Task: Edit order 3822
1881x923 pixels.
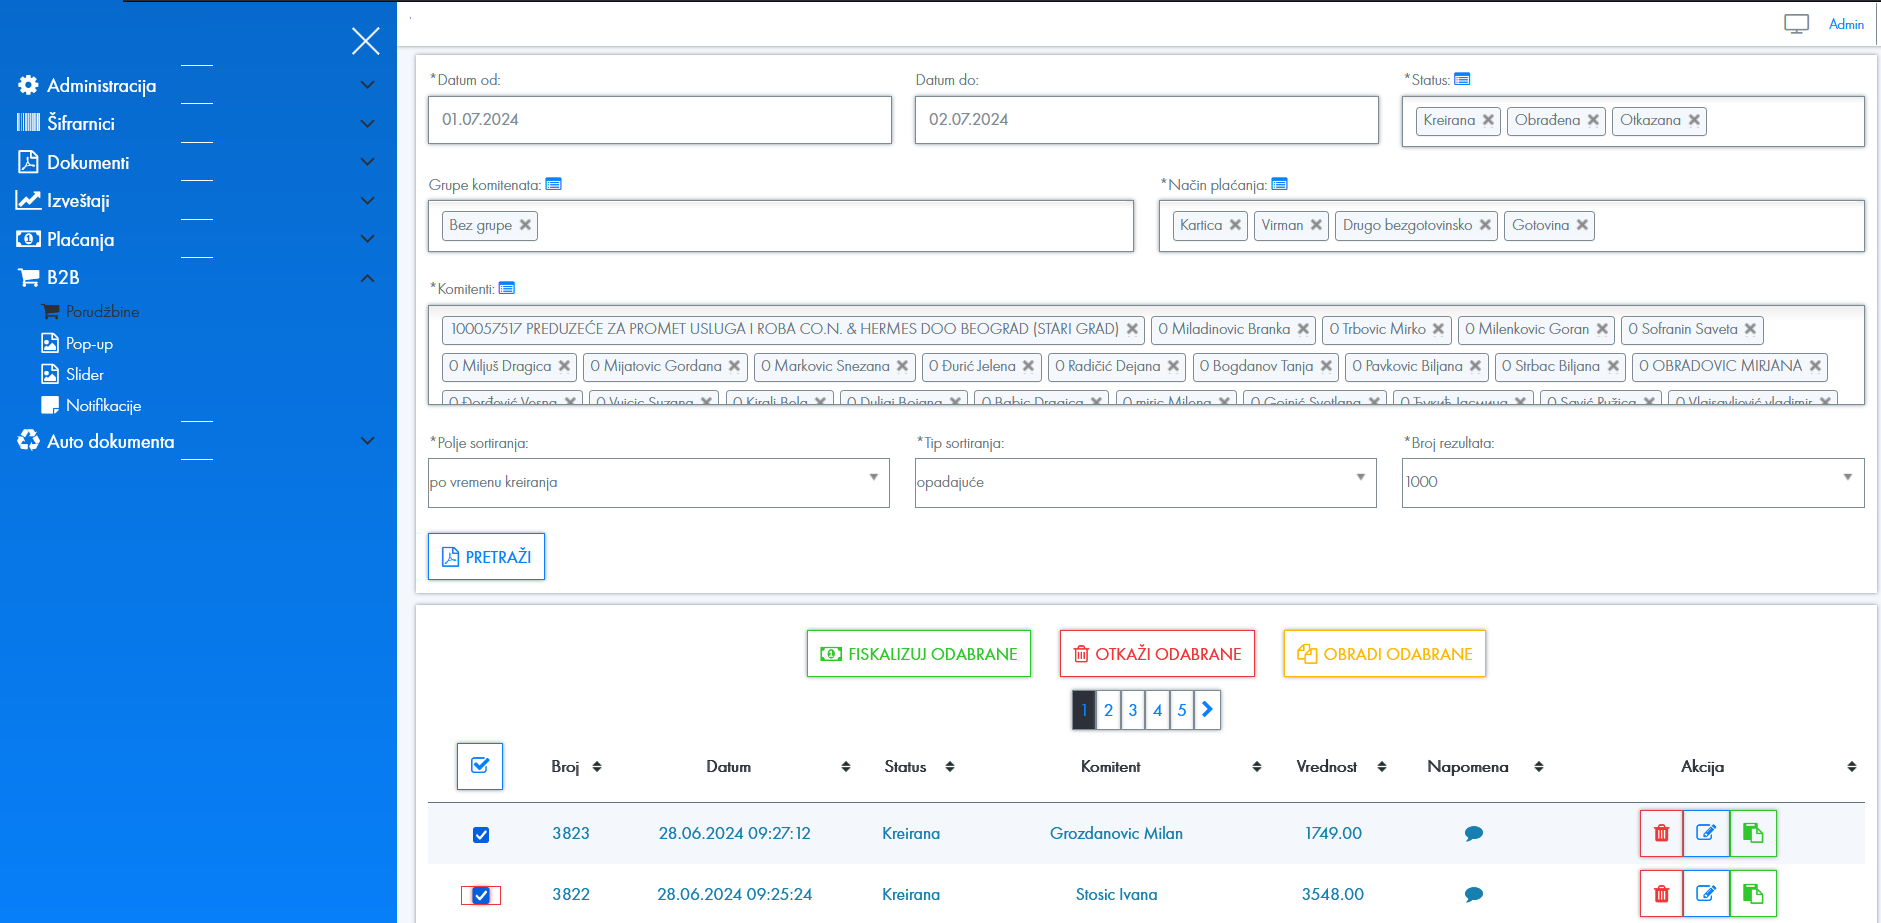Action: 1706,894
